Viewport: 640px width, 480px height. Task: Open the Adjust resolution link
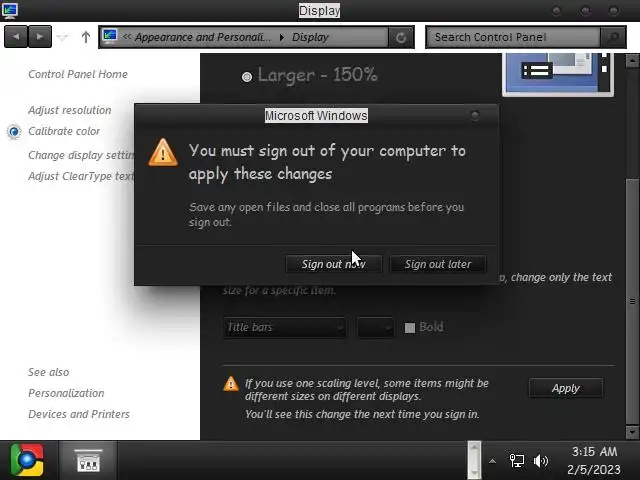tap(70, 110)
